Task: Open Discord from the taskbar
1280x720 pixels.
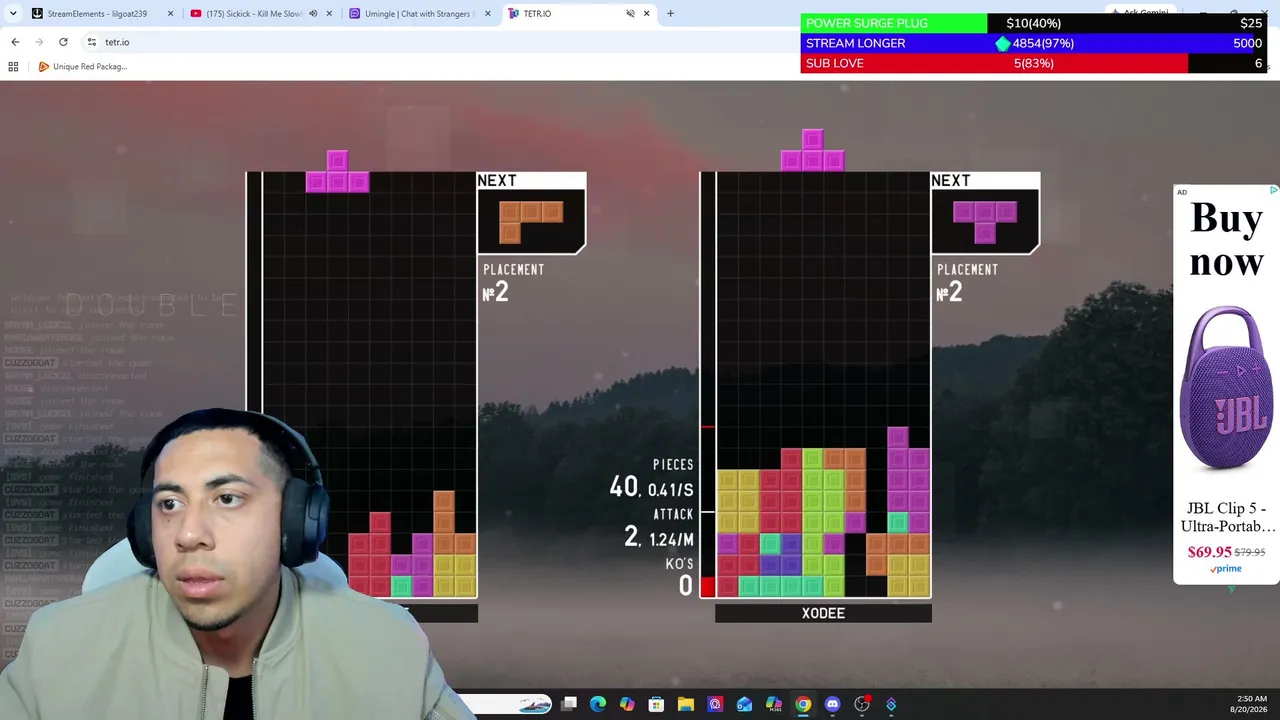Action: pos(832,704)
